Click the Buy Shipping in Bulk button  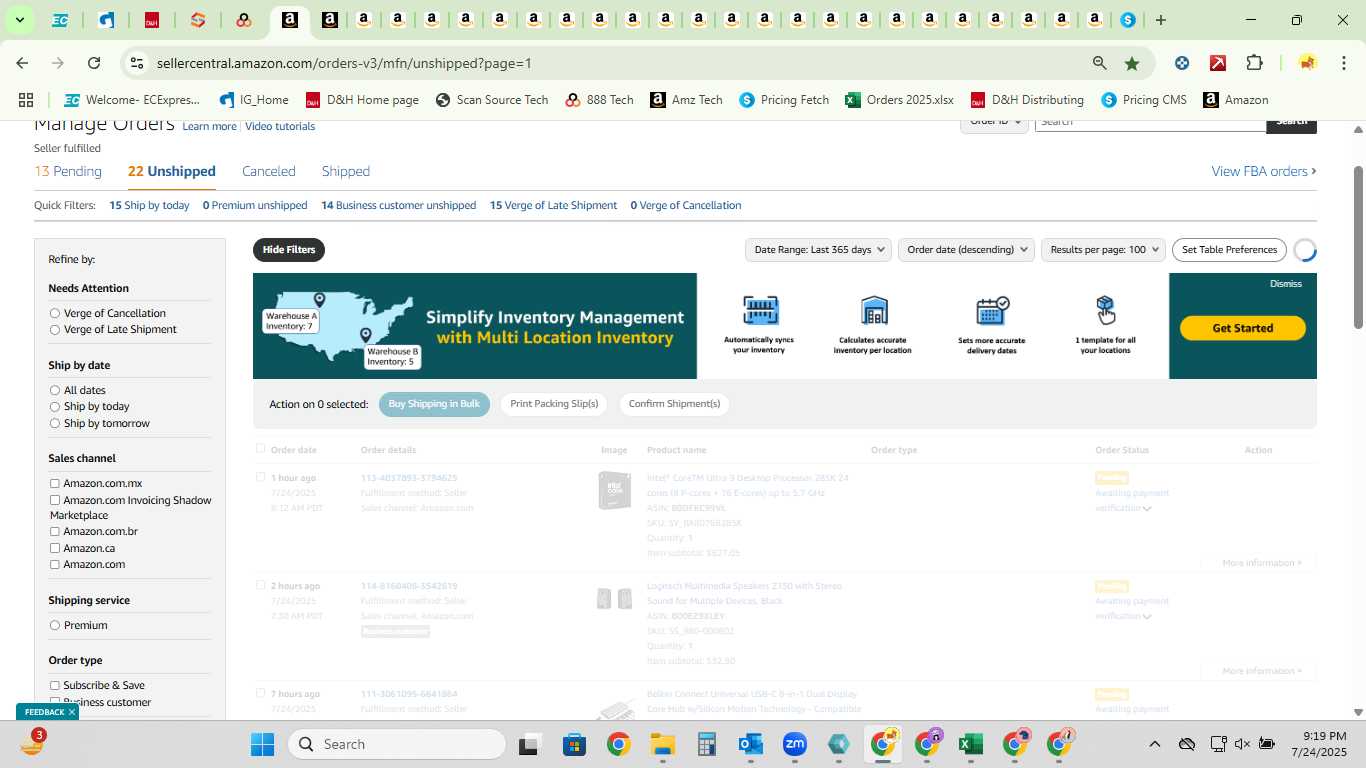pos(434,404)
